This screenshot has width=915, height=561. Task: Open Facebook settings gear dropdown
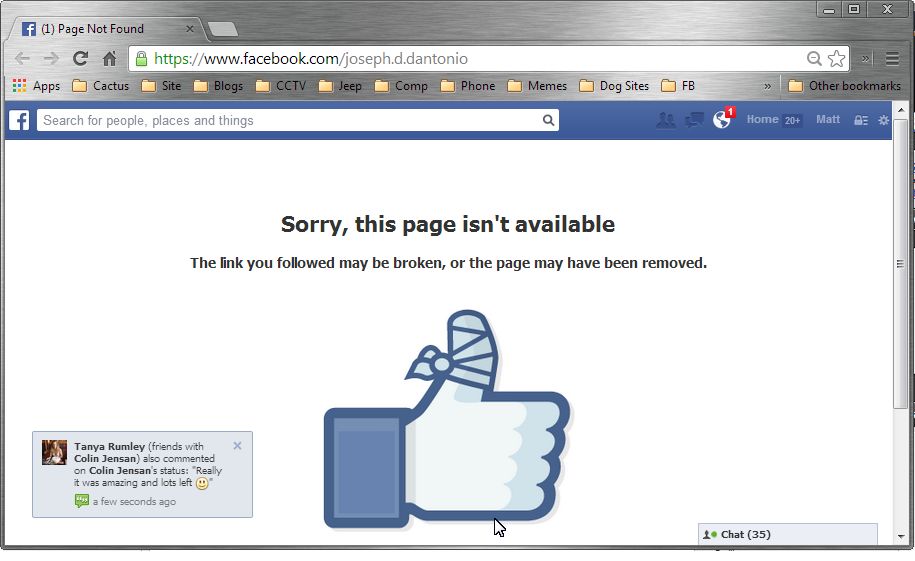click(883, 120)
